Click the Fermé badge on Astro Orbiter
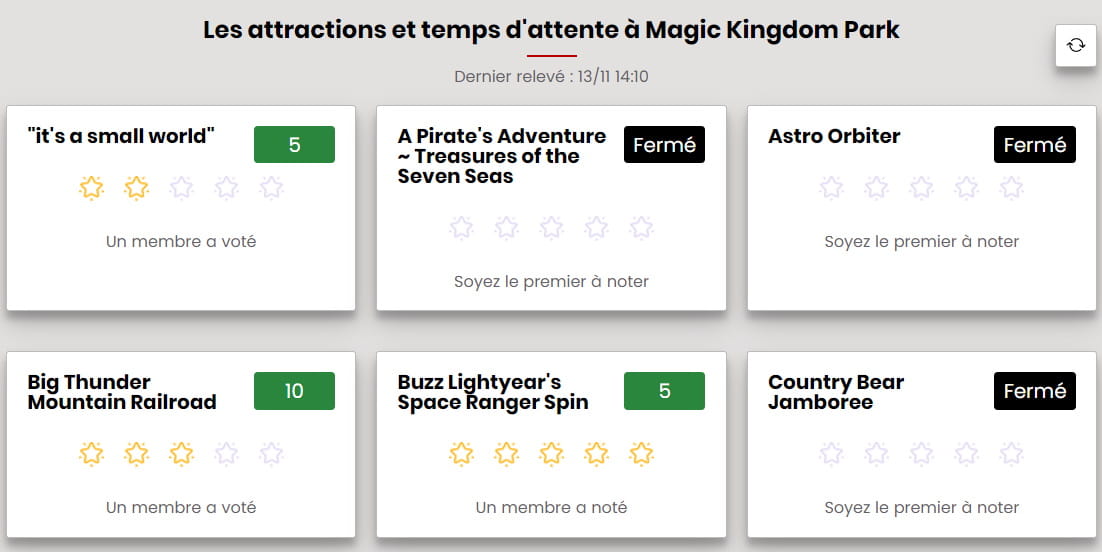Image resolution: width=1102 pixels, height=552 pixels. click(x=1034, y=145)
